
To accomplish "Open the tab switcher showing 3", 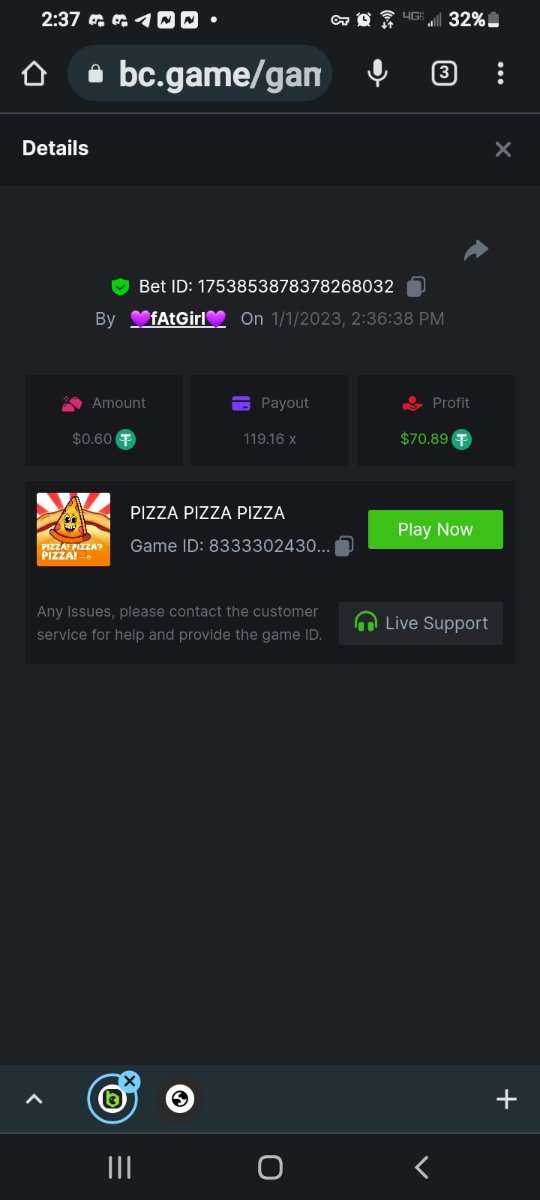I will (444, 73).
